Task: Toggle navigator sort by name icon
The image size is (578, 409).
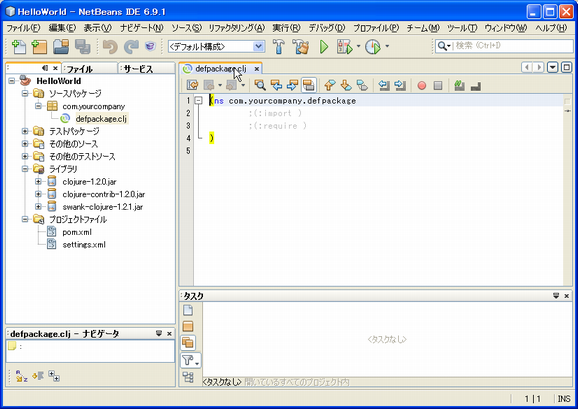Action: click(22, 376)
